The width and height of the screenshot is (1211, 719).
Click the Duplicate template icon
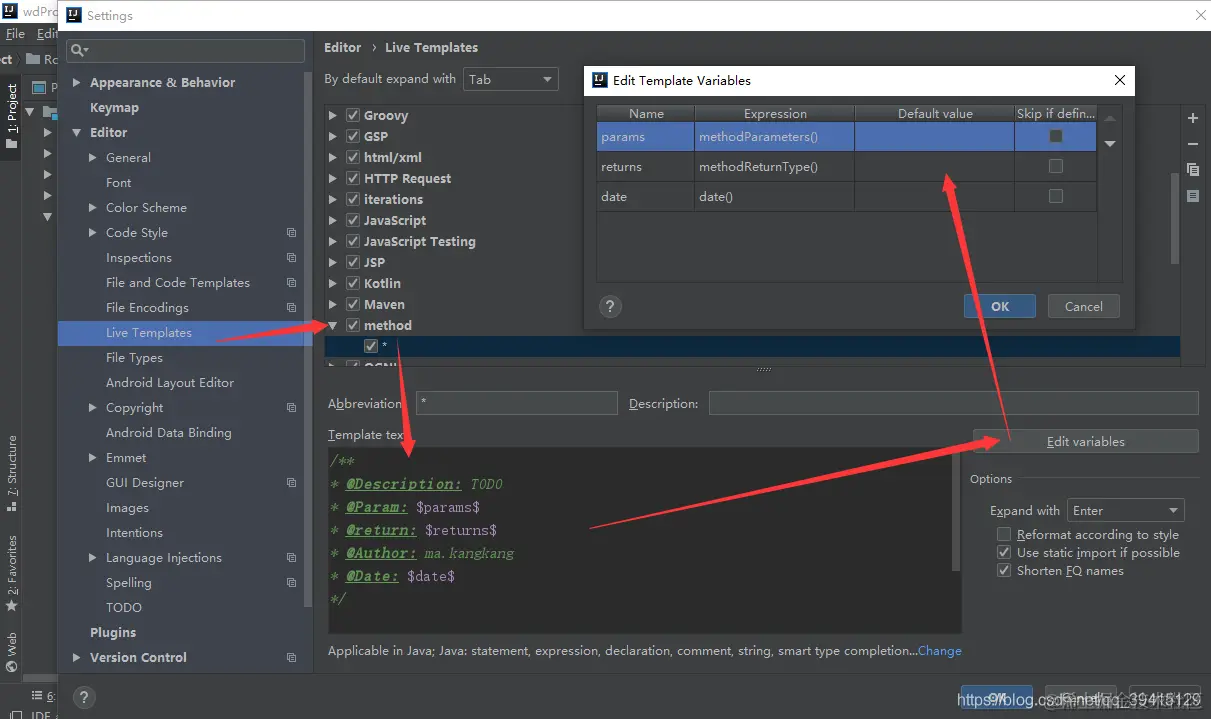point(1193,170)
